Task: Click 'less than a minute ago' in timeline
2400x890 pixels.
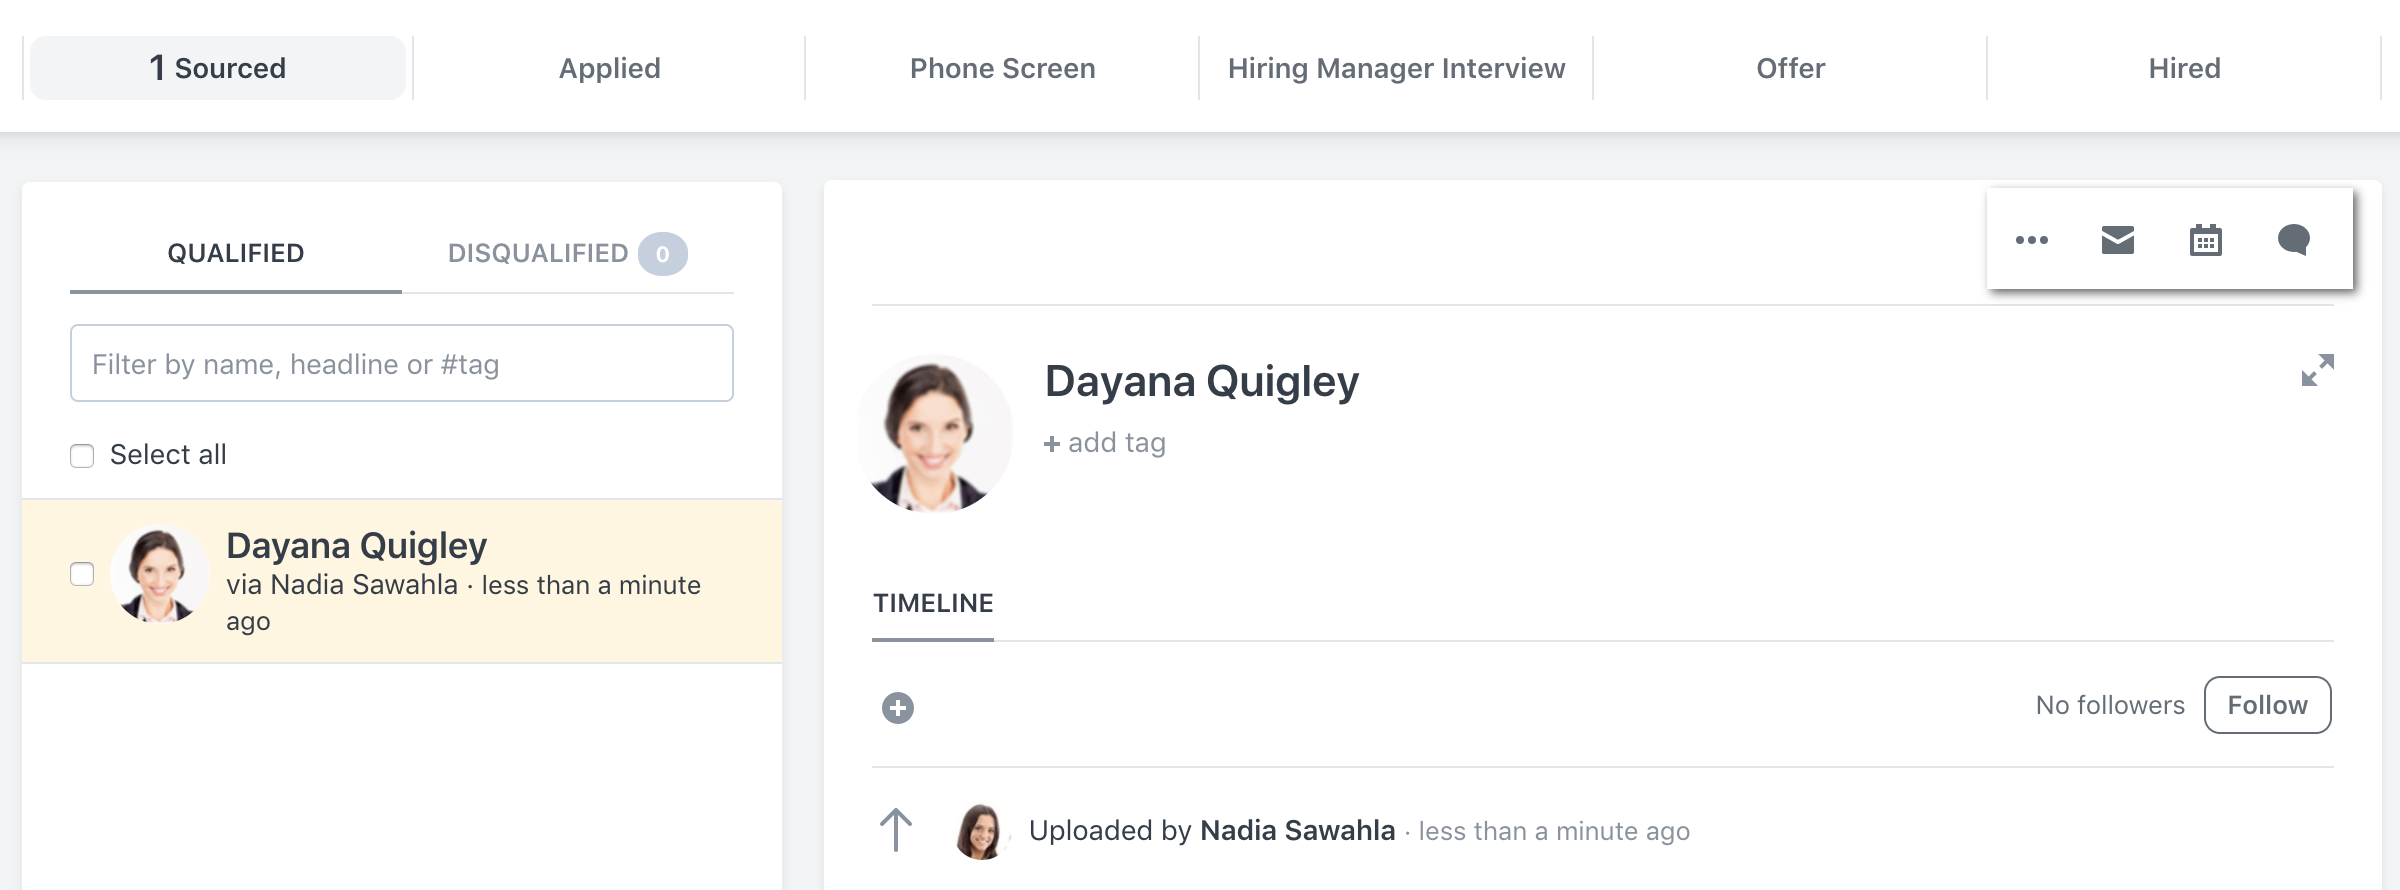Action: click(x=1554, y=831)
